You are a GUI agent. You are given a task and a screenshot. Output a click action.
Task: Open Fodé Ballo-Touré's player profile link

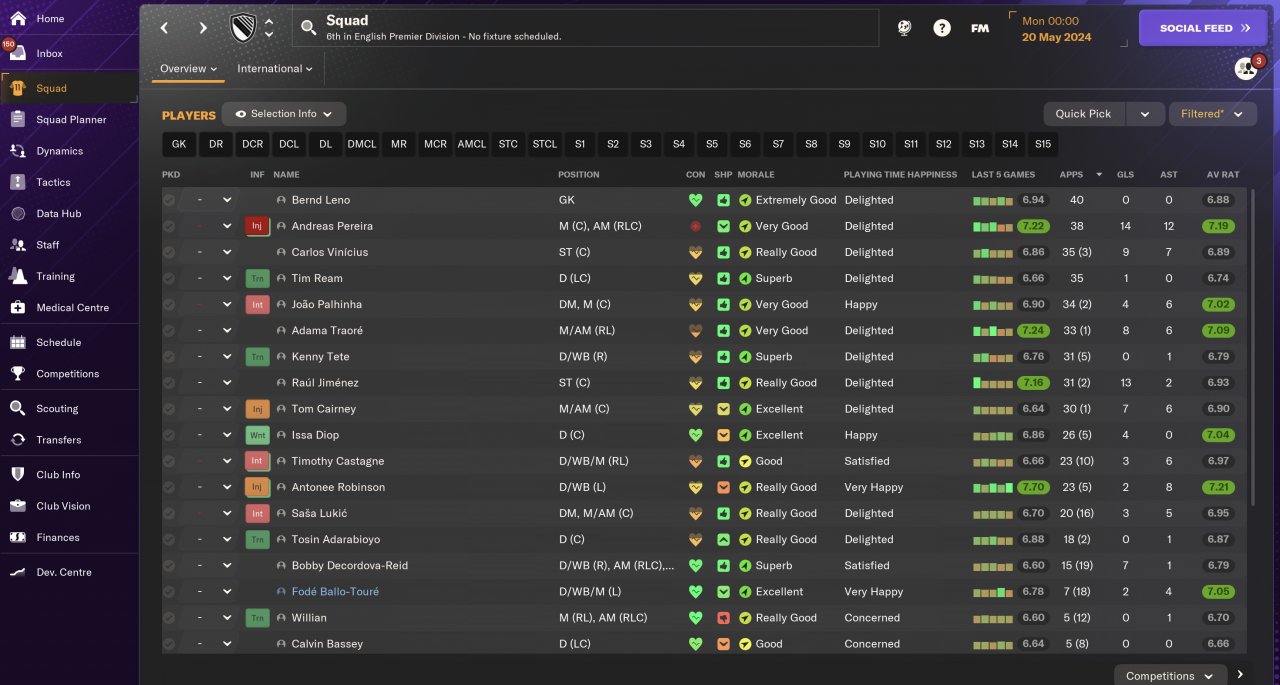[335, 592]
